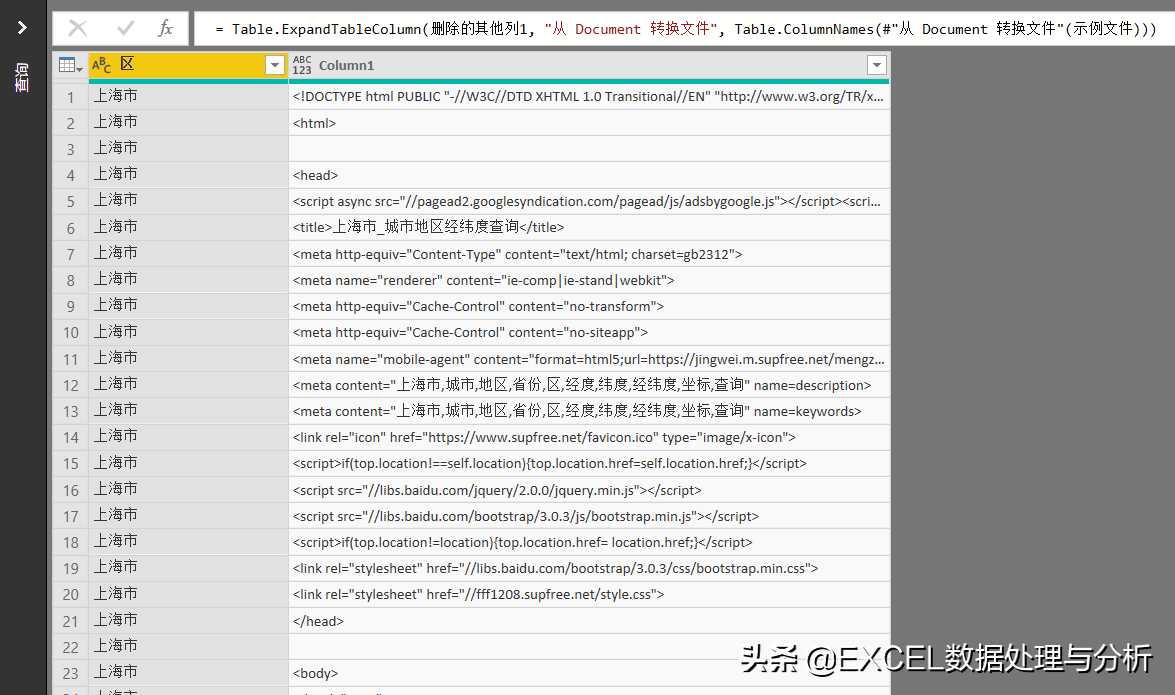Image resolution: width=1175 pixels, height=695 pixels.
Task: Select the 区 column header
Action: [188, 65]
